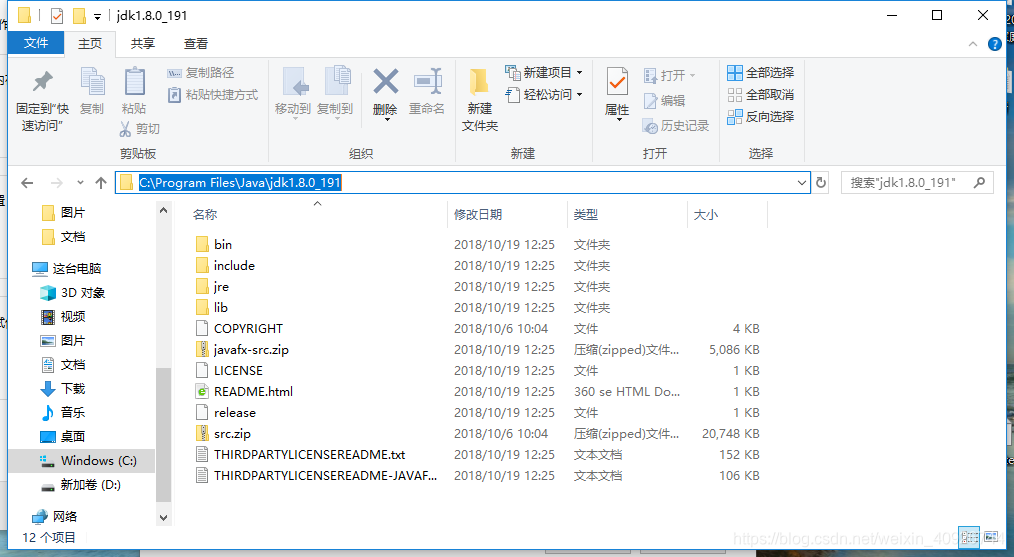This screenshot has width=1014, height=557.
Task: Open the Copy To (复制到) menu
Action: (x=335, y=92)
